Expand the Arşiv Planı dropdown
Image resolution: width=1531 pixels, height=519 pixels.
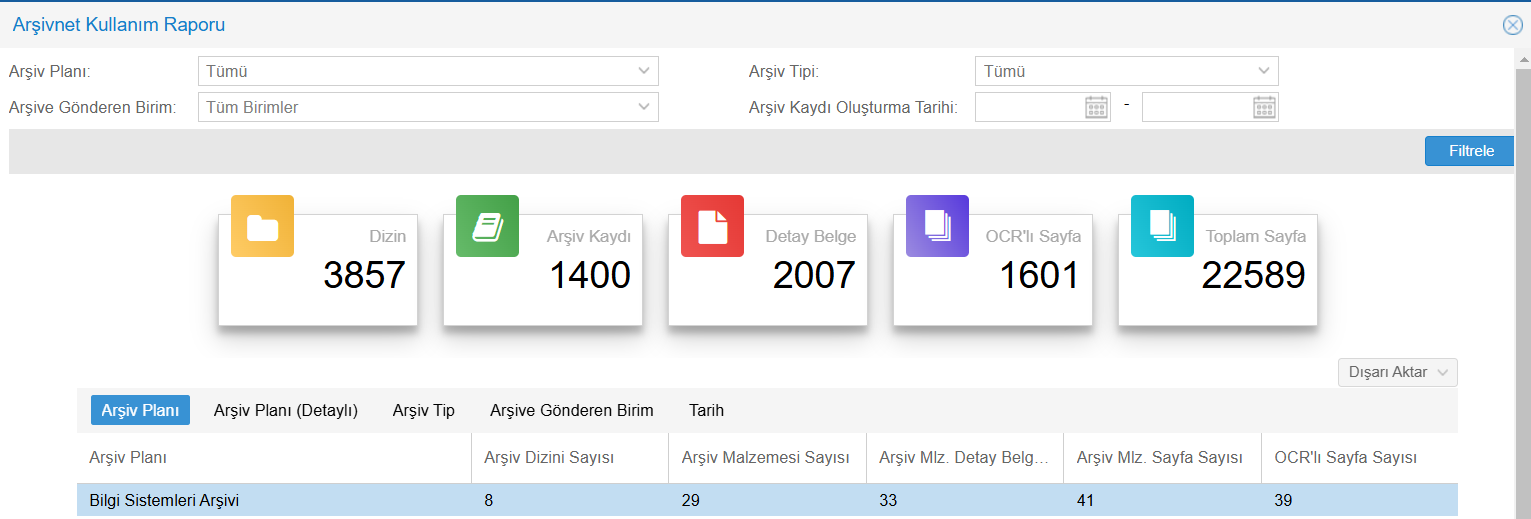[x=643, y=71]
